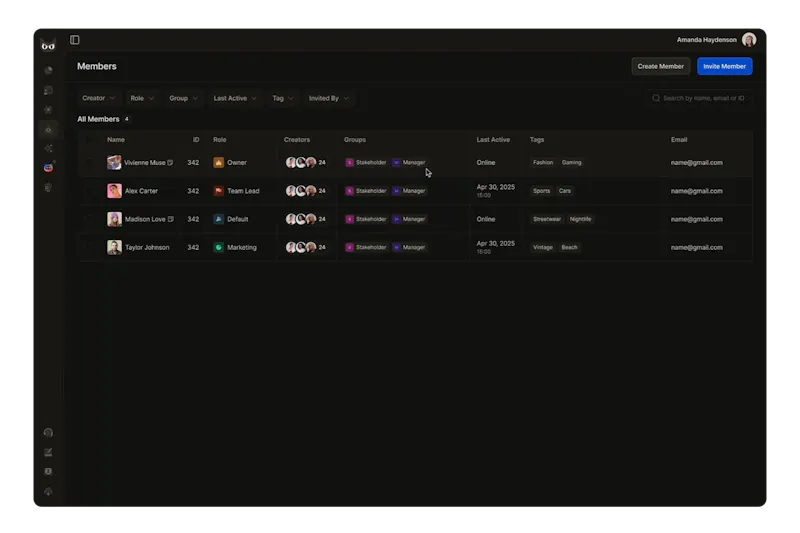This screenshot has height=533, width=800.
Task: Open the Group filter dropdown
Action: coord(183,98)
